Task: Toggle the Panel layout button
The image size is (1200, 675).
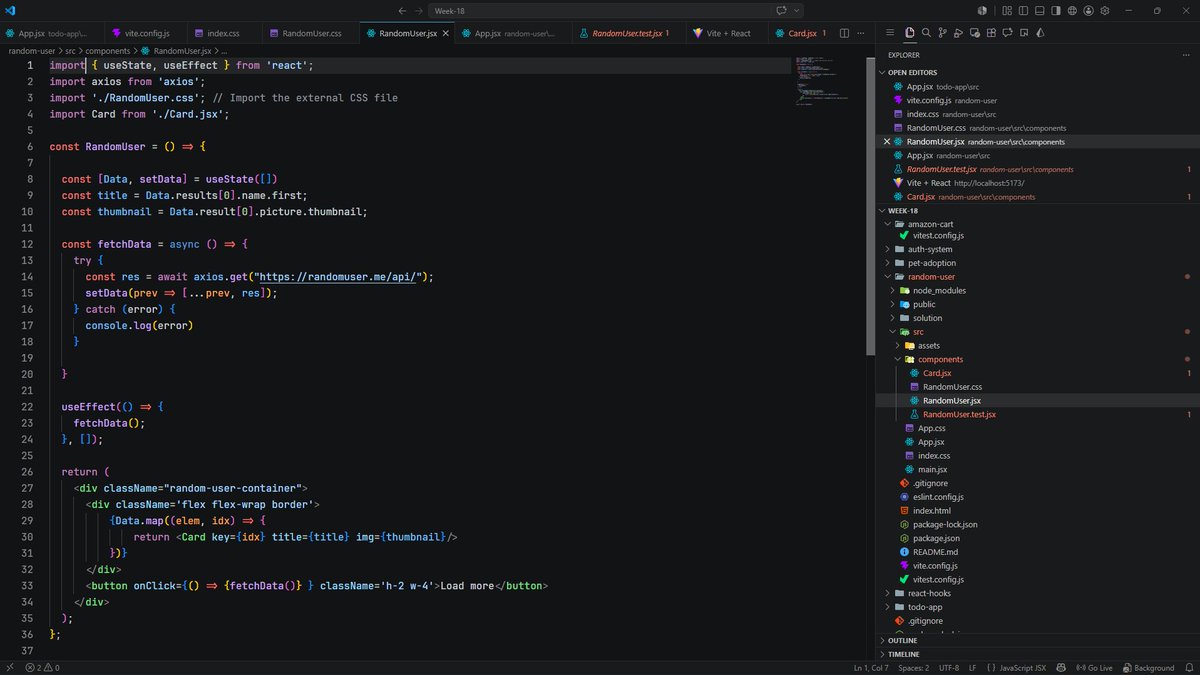Action: (x=1039, y=10)
